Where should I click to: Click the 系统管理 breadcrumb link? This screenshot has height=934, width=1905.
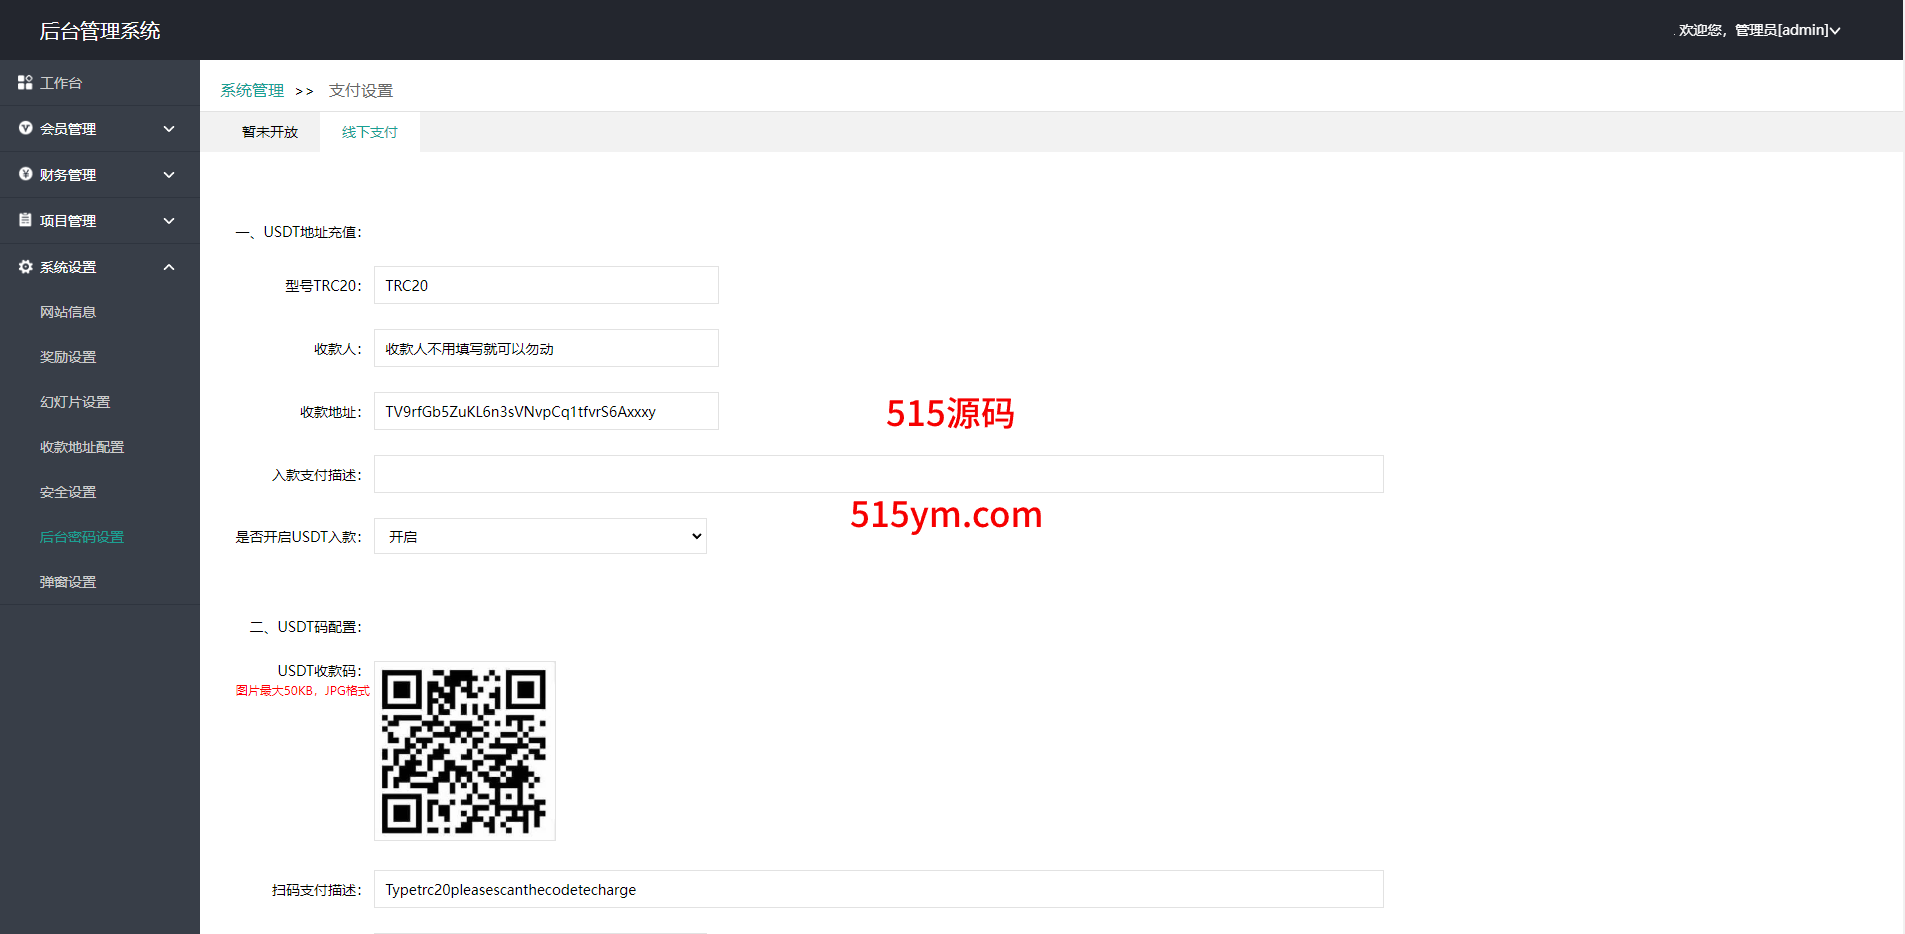[252, 91]
